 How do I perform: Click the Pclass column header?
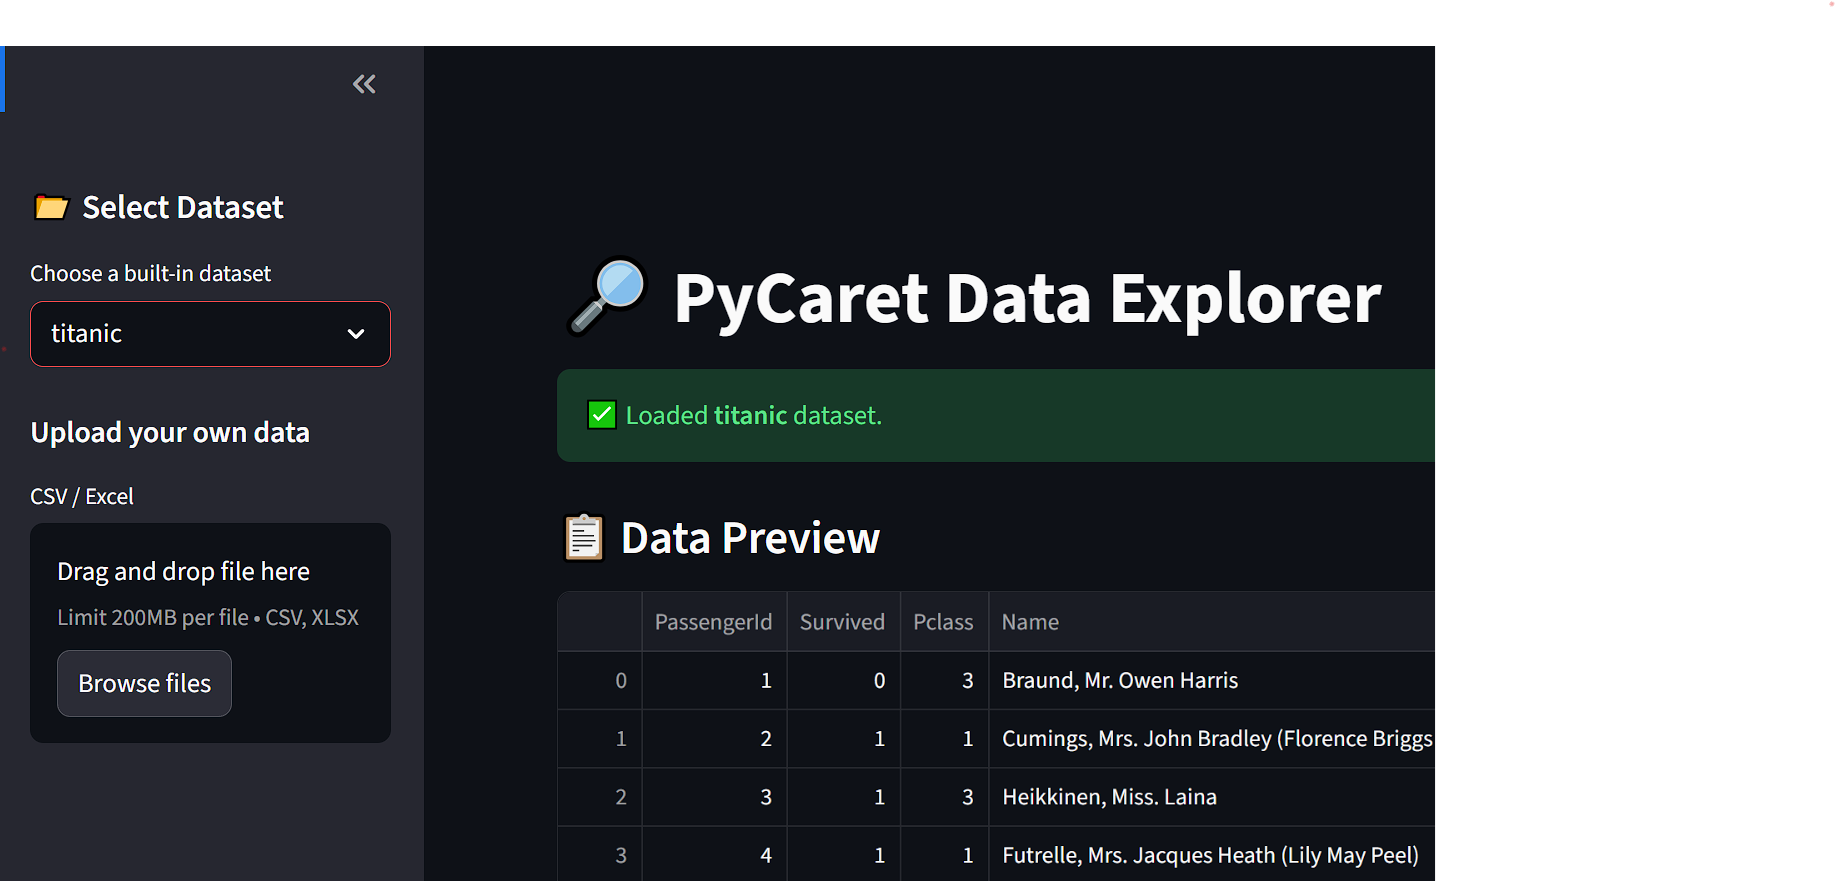pyautogui.click(x=943, y=622)
